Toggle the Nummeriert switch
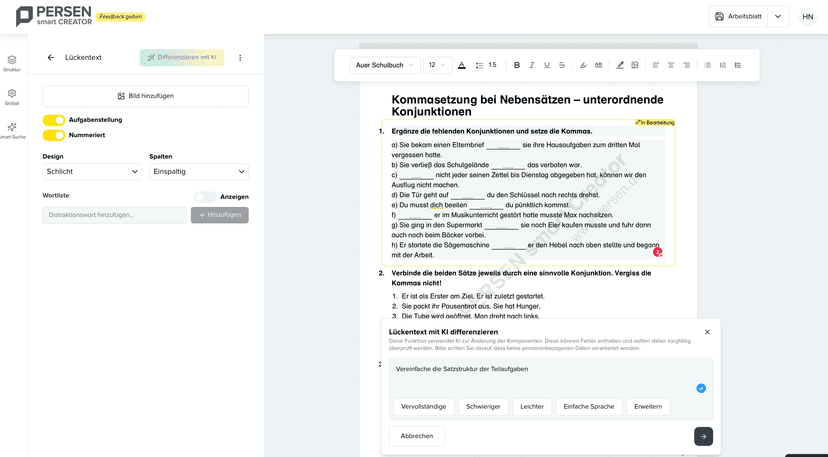 (54, 135)
